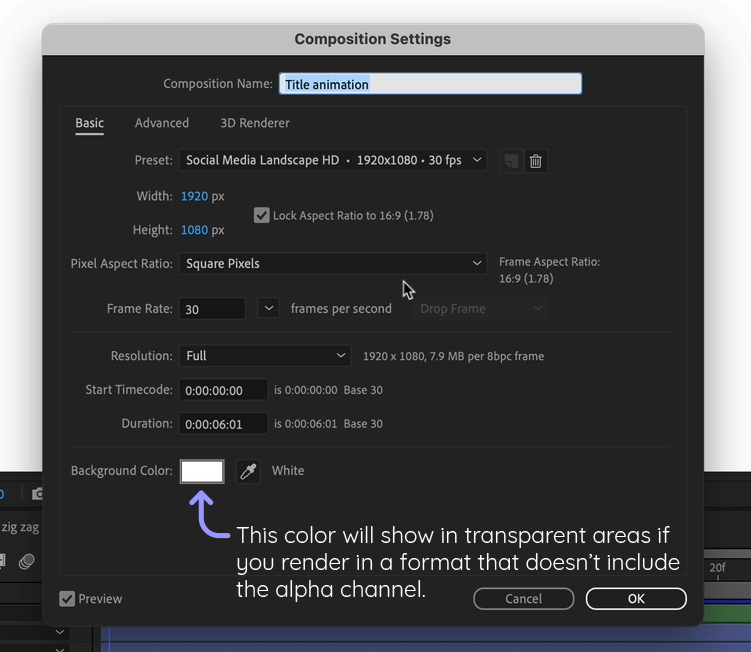751x652 pixels.
Task: Click the white Background Color swatch
Action: 202,471
